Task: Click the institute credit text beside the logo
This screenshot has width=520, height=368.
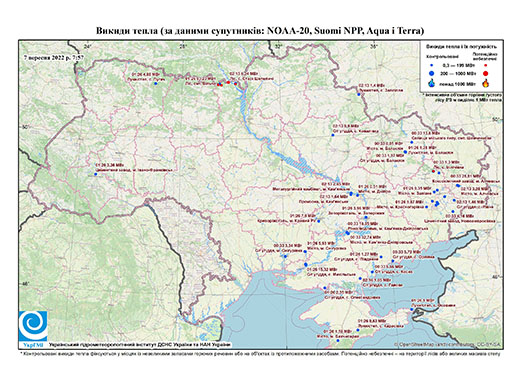Action: (x=139, y=345)
